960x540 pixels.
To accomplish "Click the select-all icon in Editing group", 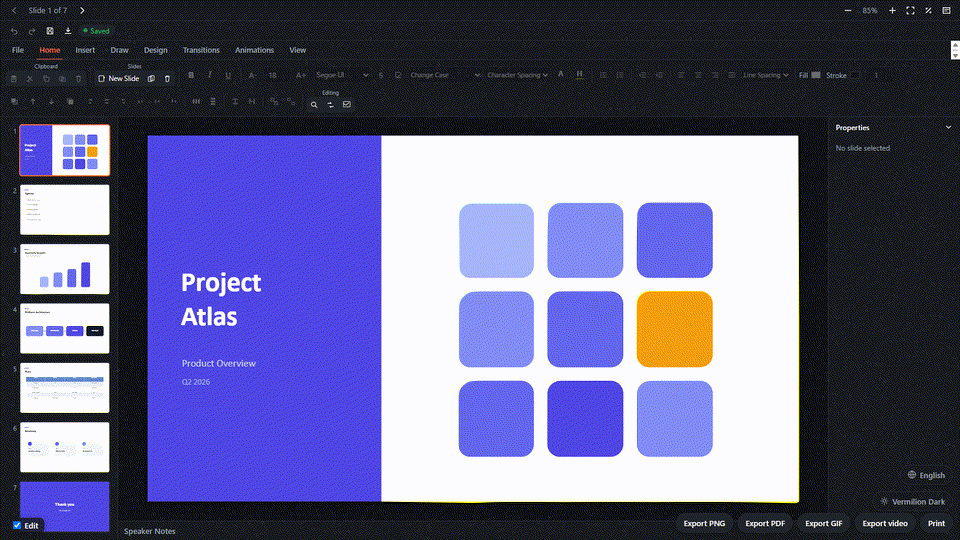I will (347, 105).
